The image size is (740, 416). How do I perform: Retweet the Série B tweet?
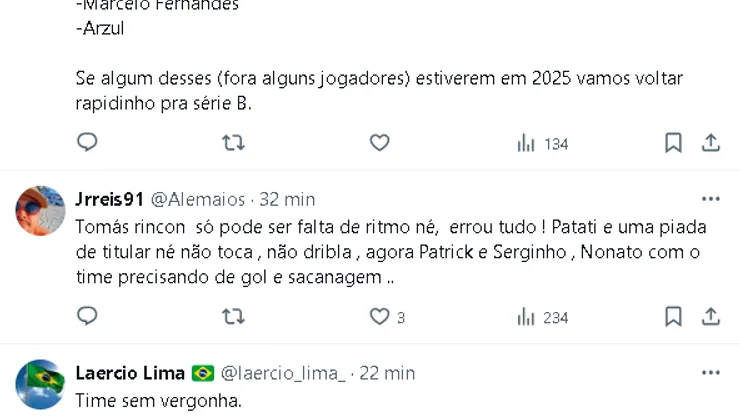coord(232,143)
